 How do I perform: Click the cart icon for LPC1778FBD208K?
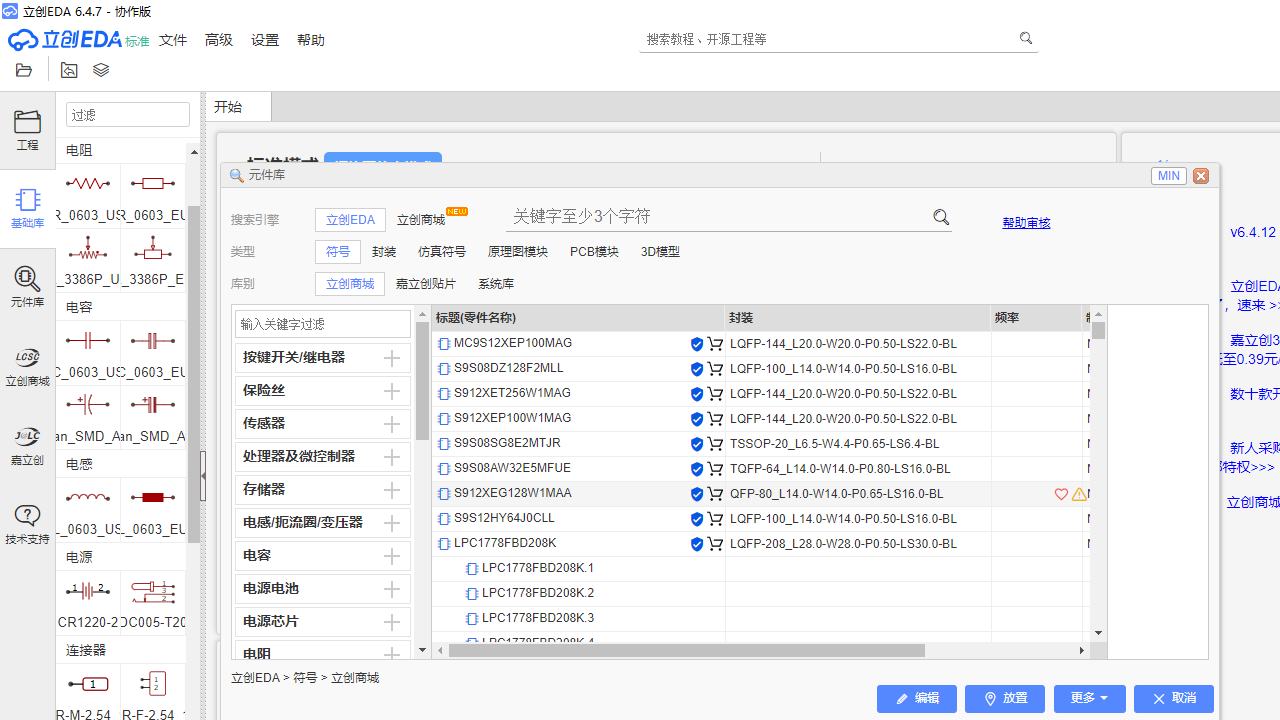(715, 544)
